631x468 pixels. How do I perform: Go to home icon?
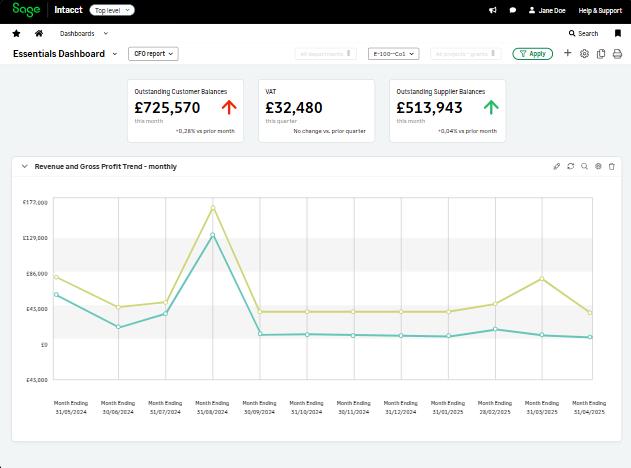(39, 33)
